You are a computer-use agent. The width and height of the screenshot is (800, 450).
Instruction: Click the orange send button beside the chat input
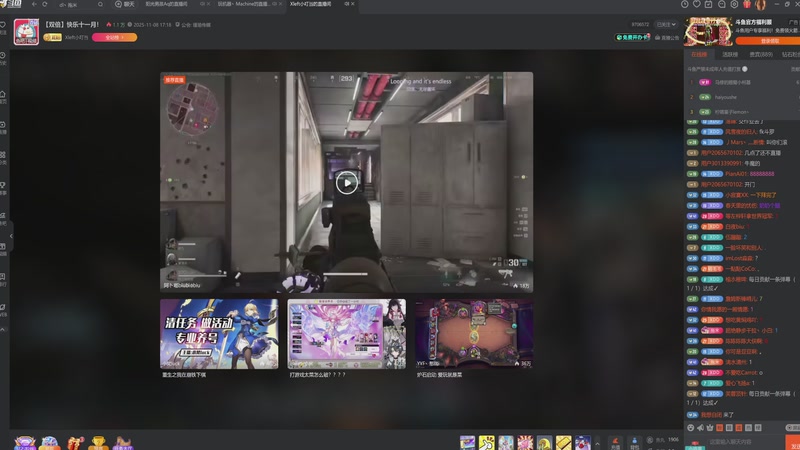coord(792,442)
